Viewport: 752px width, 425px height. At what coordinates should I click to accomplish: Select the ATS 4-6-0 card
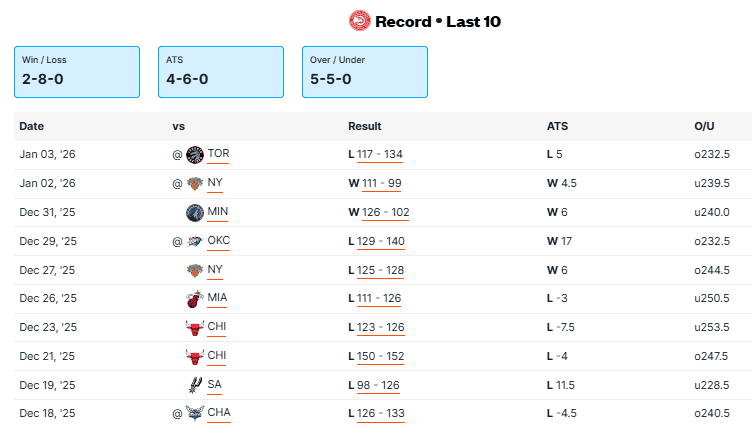221,71
